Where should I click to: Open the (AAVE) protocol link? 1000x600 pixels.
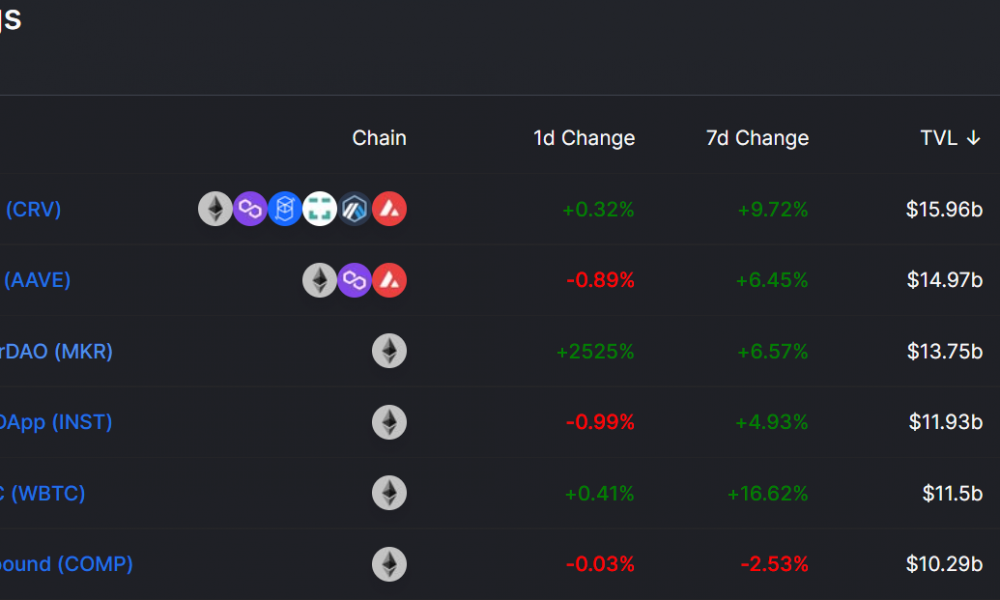pos(36,280)
